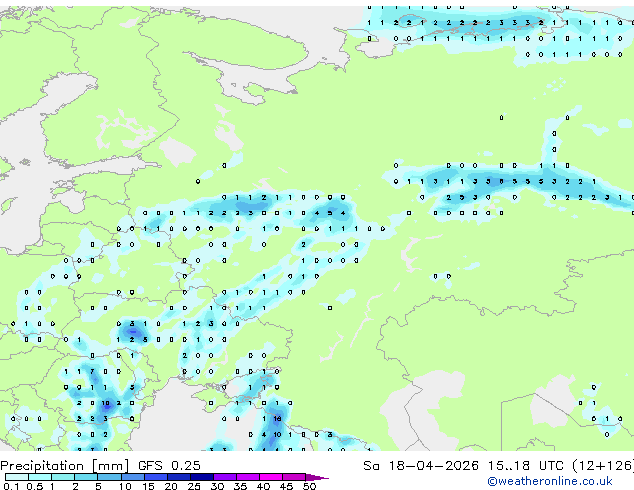Select the 15–20 mm legend swatch
The image size is (634, 490).
[156, 477]
